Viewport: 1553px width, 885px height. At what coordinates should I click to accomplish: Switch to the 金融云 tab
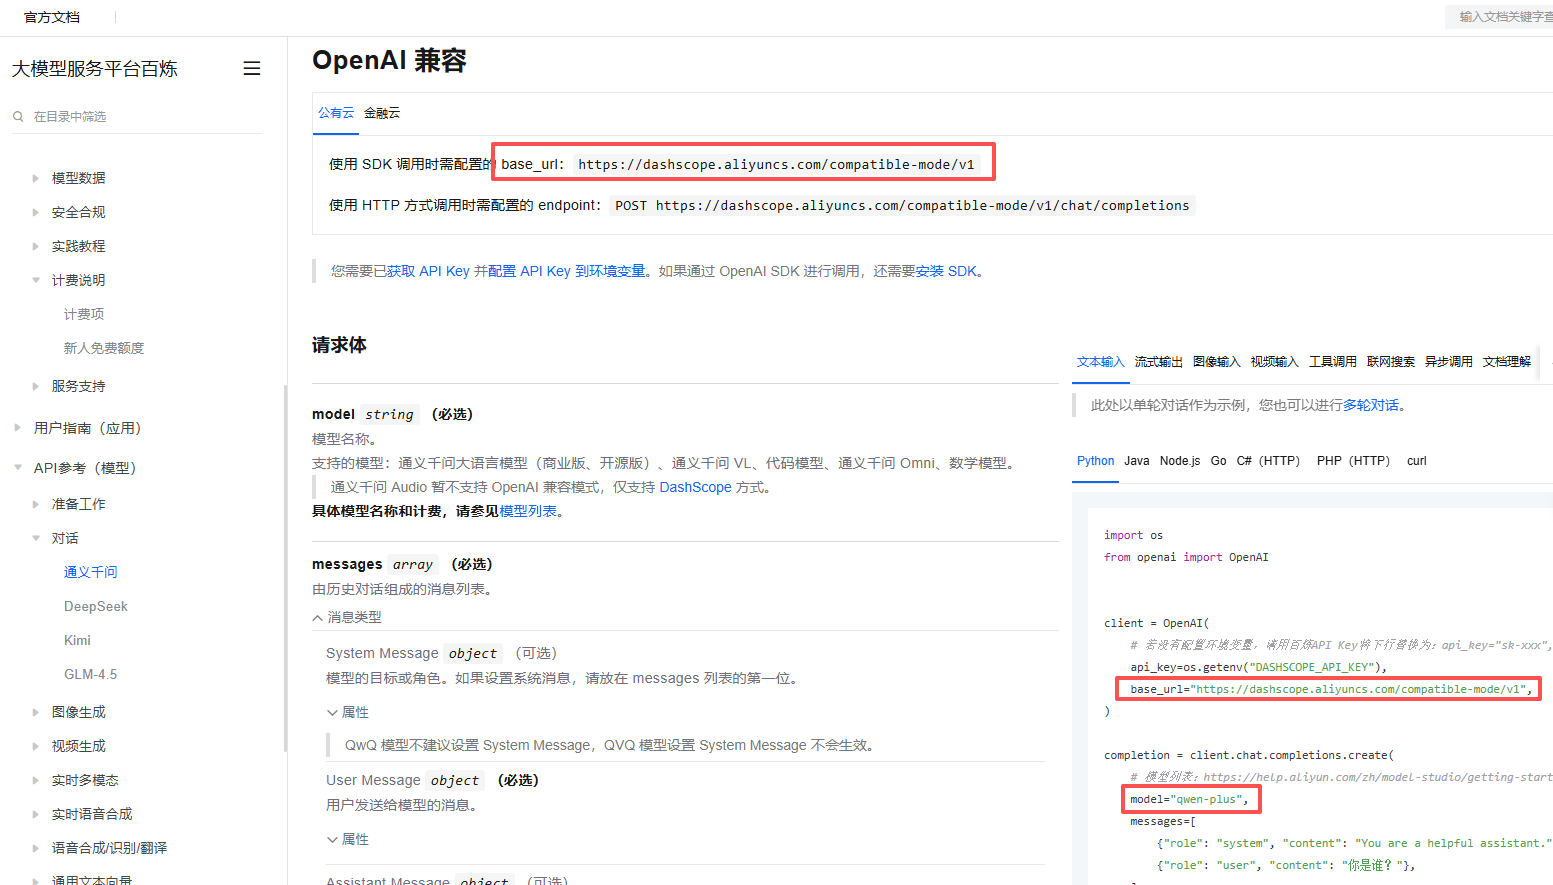381,113
